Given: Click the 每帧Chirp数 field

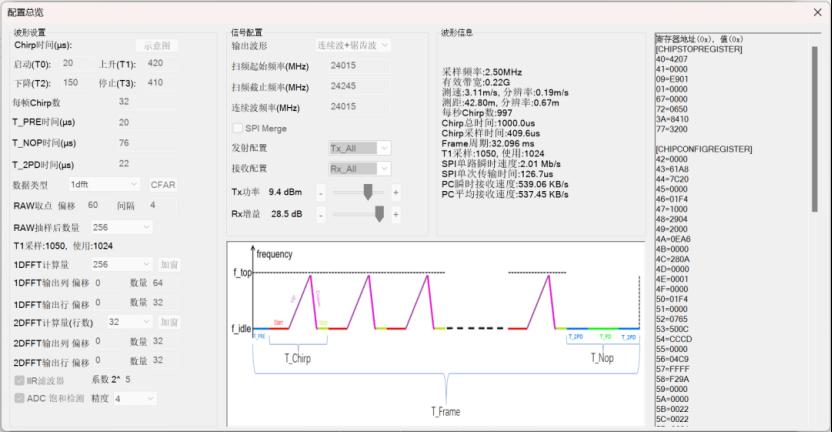Looking at the screenshot, I should click(146, 102).
